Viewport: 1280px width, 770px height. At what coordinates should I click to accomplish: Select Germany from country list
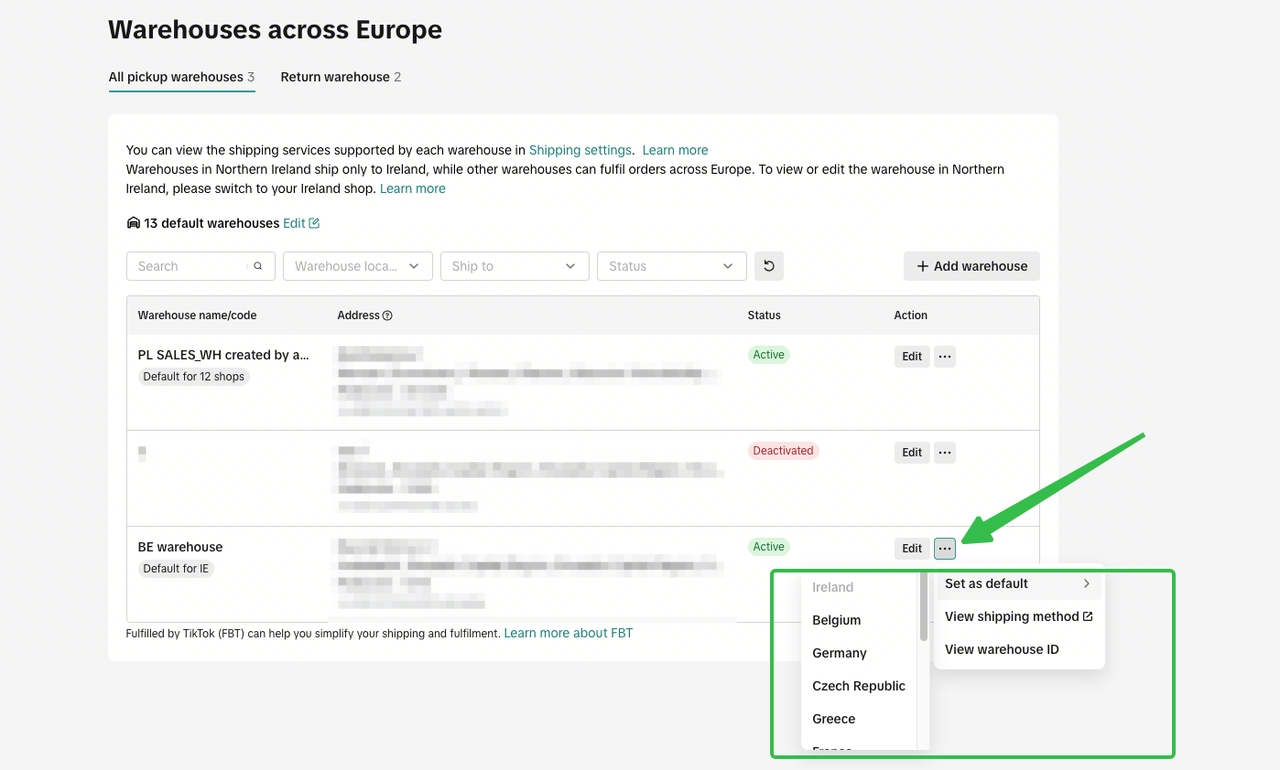[x=840, y=653]
